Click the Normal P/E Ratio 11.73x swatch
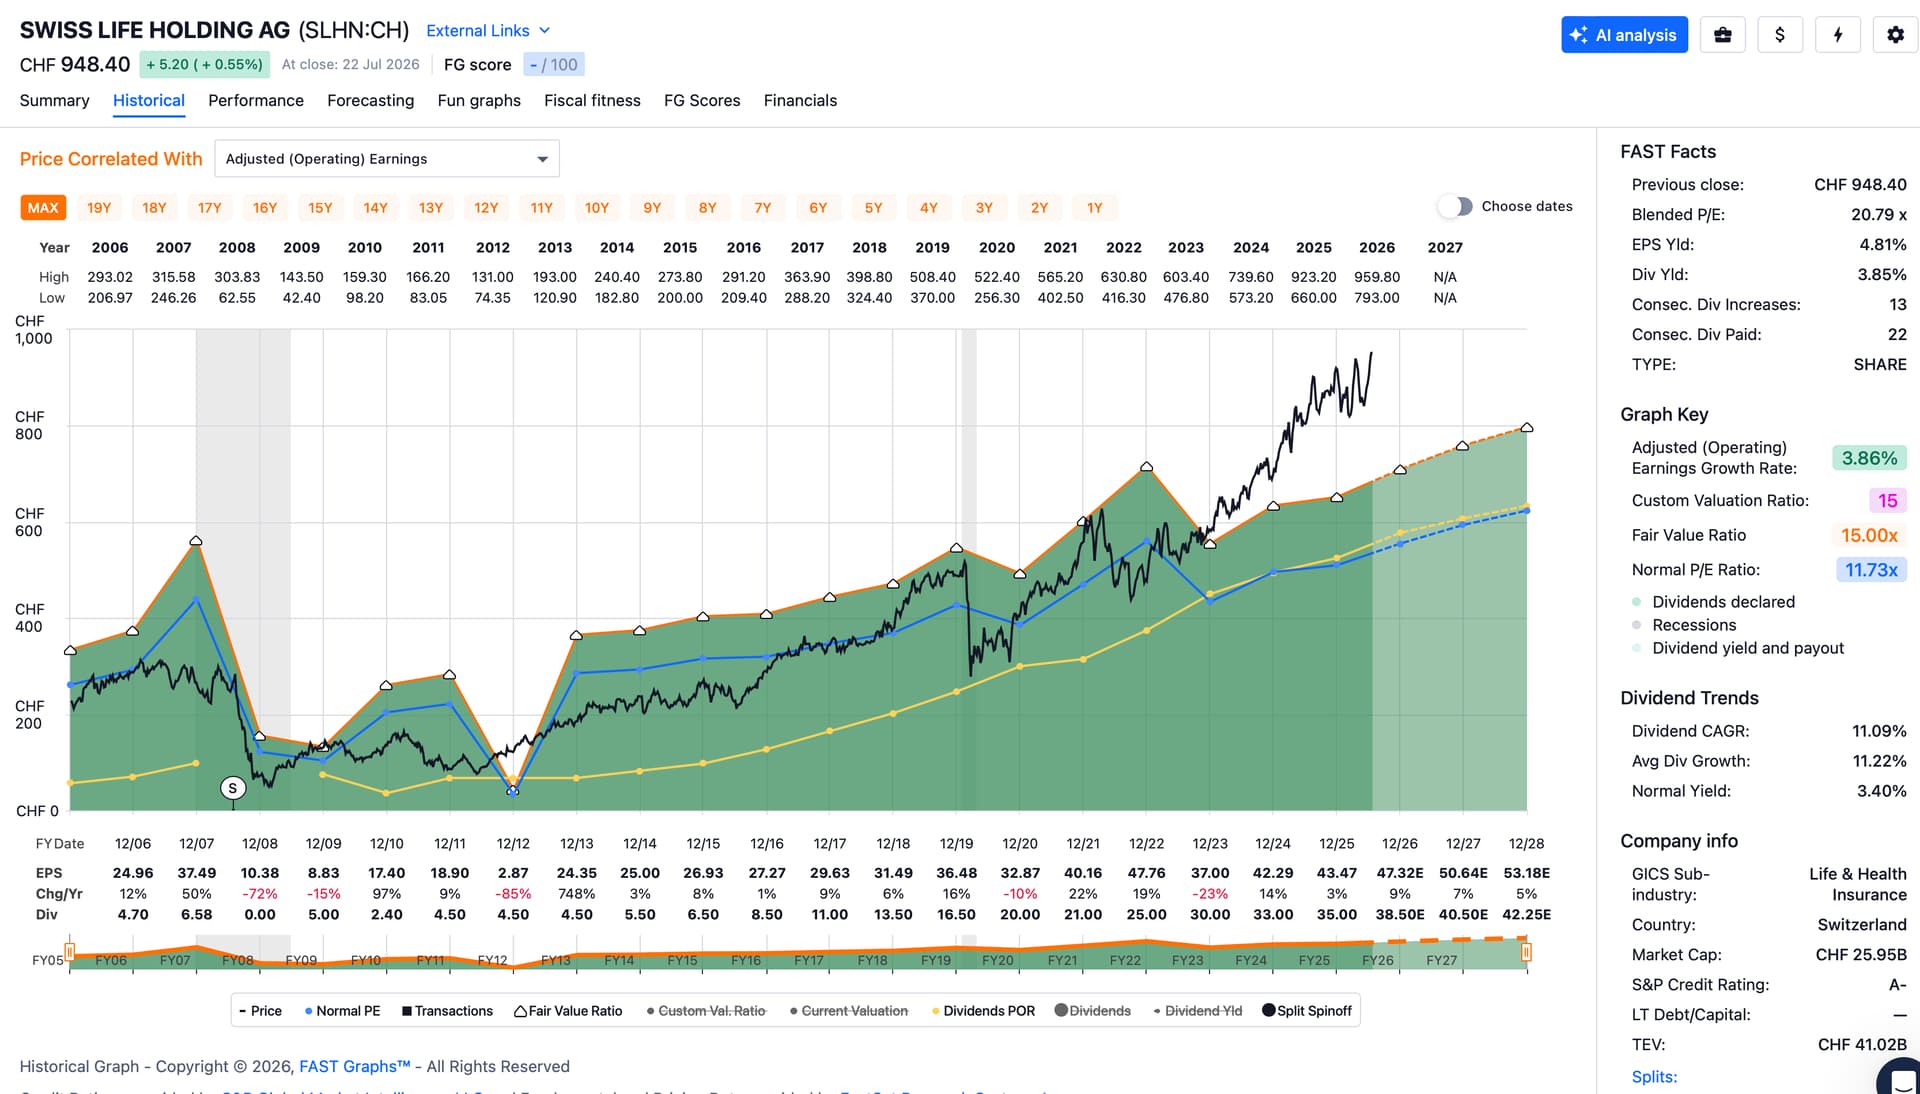The image size is (1920, 1094). (1871, 570)
